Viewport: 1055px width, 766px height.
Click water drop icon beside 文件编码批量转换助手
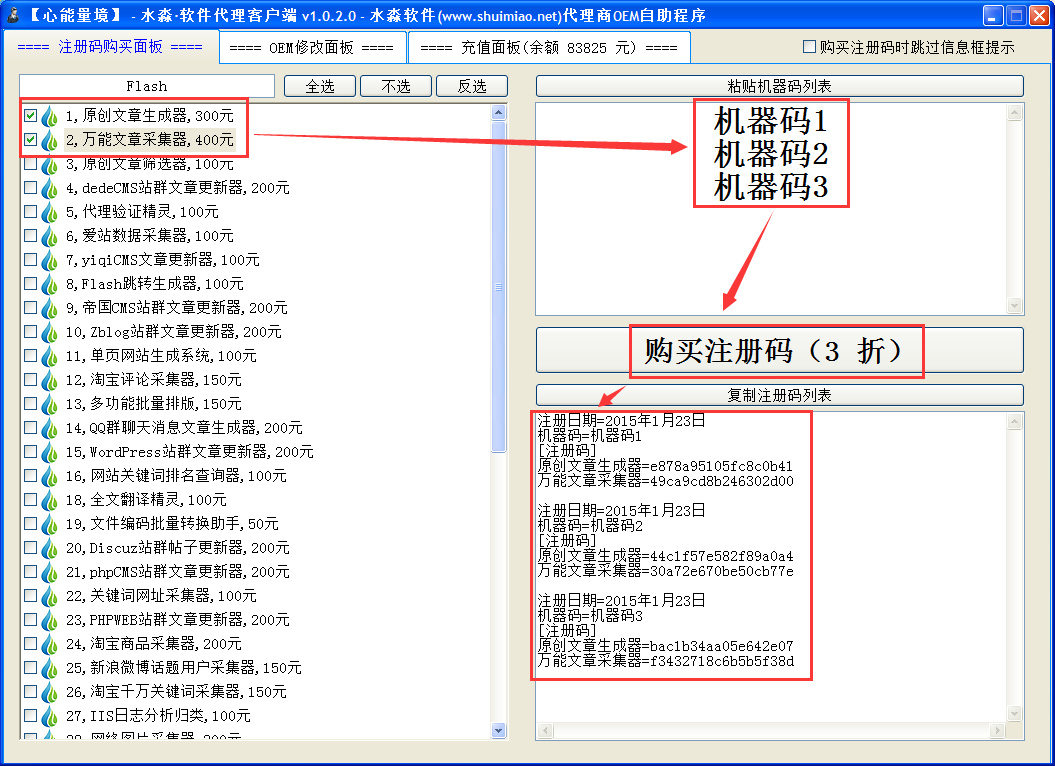(x=49, y=524)
